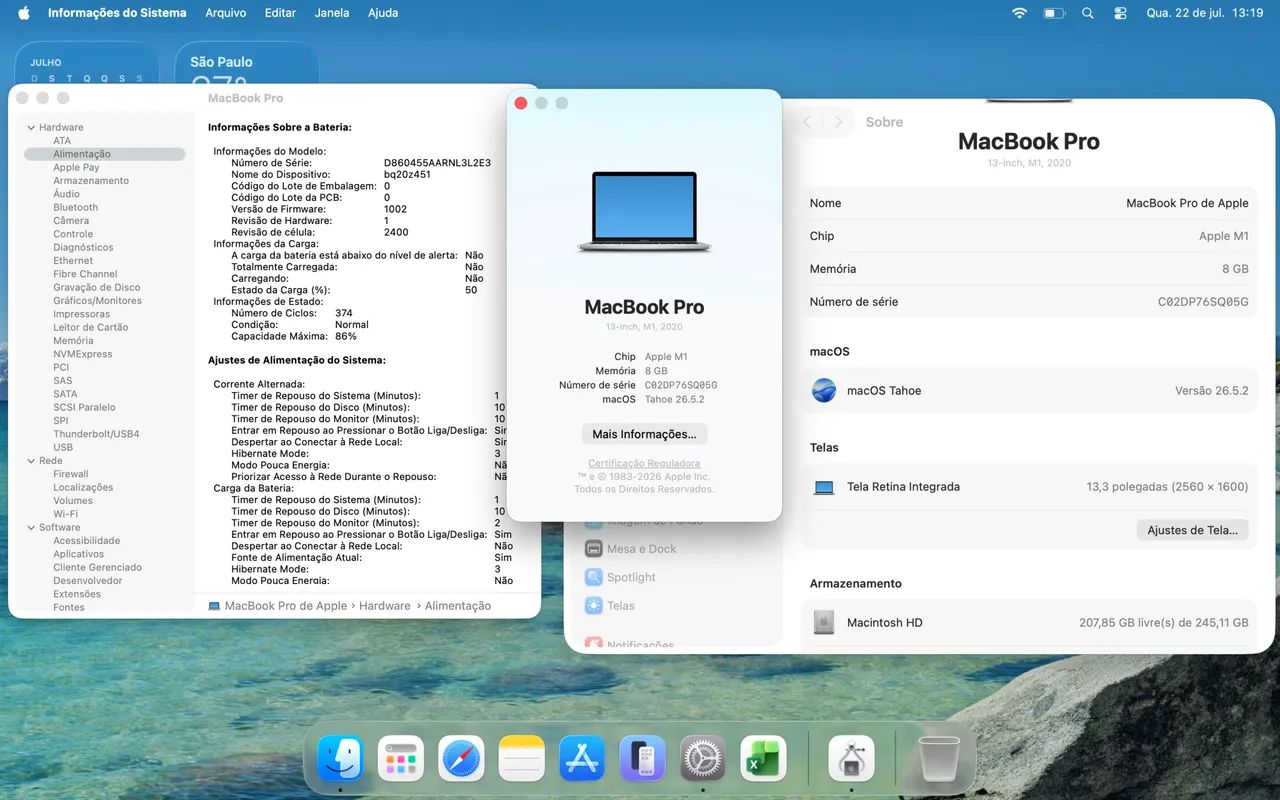Click the Macintosh HD drive icon
This screenshot has width=1280, height=800.
tap(824, 622)
